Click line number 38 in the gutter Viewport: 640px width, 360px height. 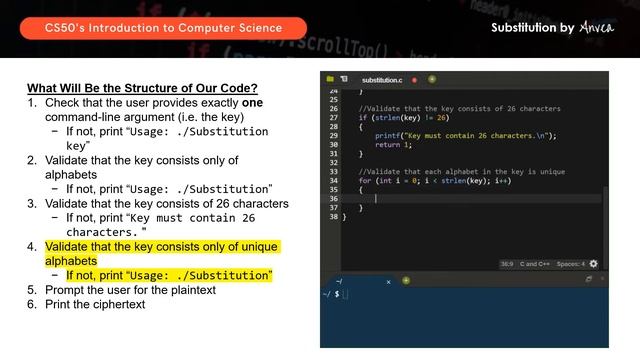pos(334,216)
